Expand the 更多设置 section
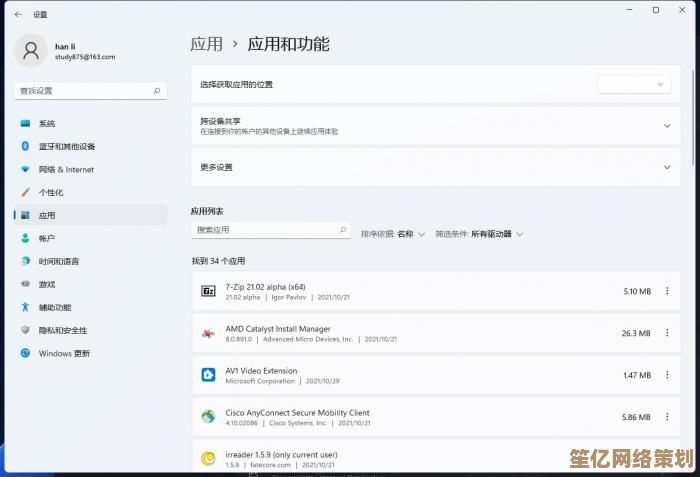The width and height of the screenshot is (700, 477). pos(667,167)
